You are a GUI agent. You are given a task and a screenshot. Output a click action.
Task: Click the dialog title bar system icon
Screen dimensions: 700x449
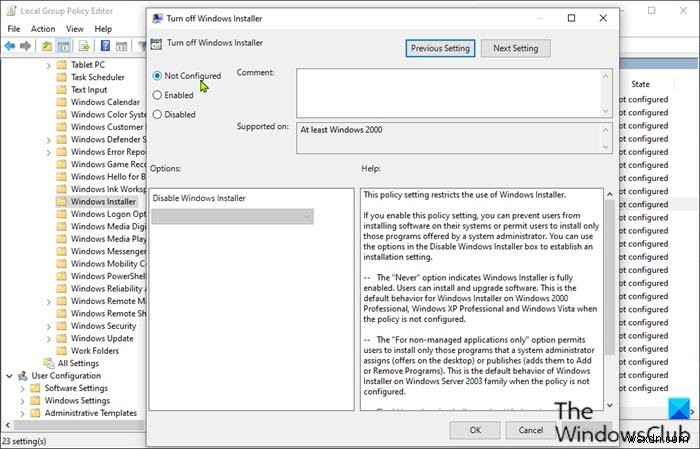click(157, 18)
